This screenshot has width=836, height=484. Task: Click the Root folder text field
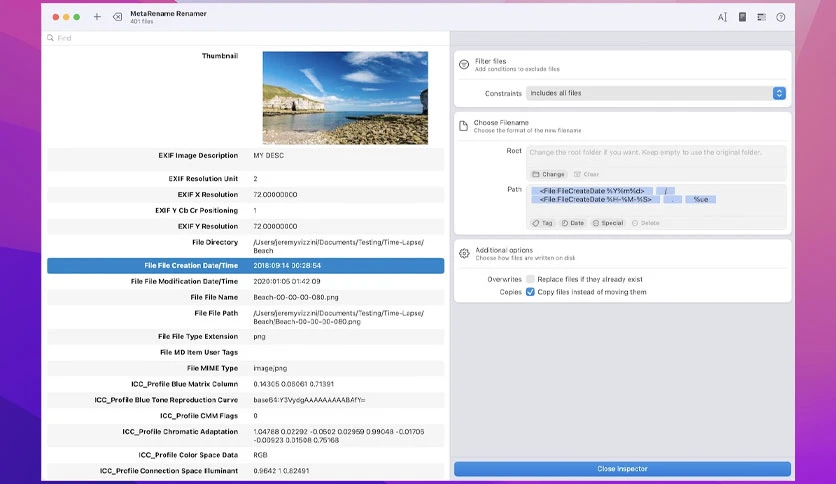click(656, 157)
